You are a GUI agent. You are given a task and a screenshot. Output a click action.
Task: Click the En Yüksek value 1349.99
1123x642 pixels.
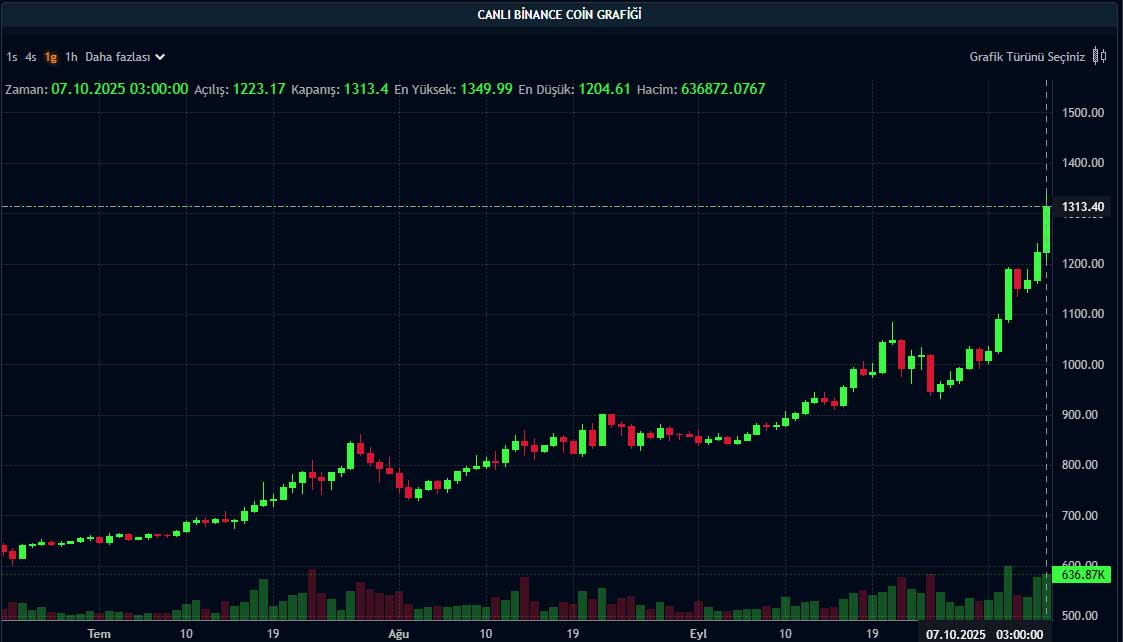485,89
